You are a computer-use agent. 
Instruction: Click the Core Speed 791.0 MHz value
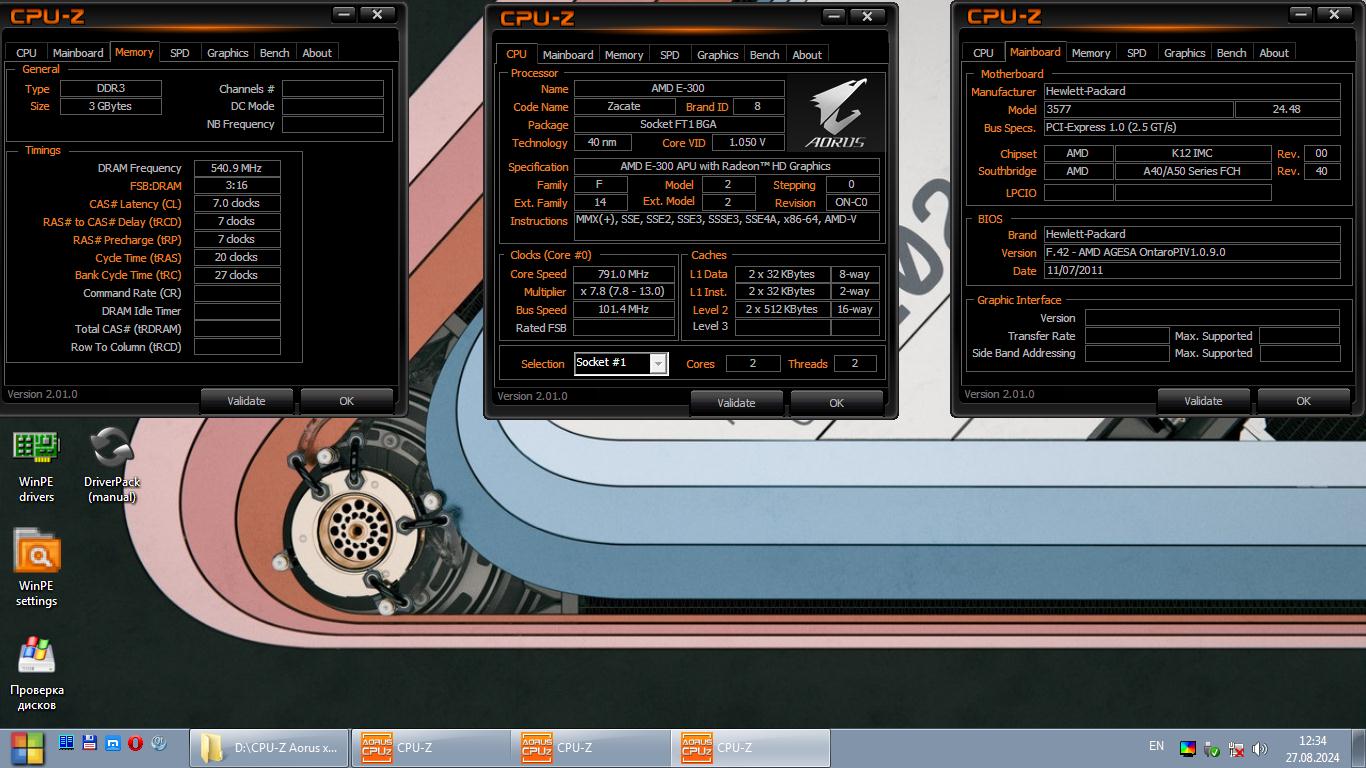tap(624, 274)
